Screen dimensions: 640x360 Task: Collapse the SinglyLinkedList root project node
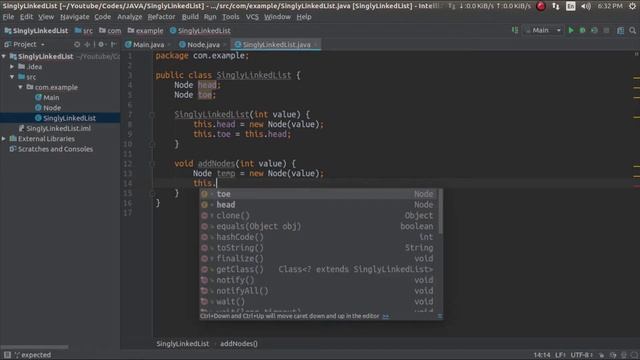4,56
